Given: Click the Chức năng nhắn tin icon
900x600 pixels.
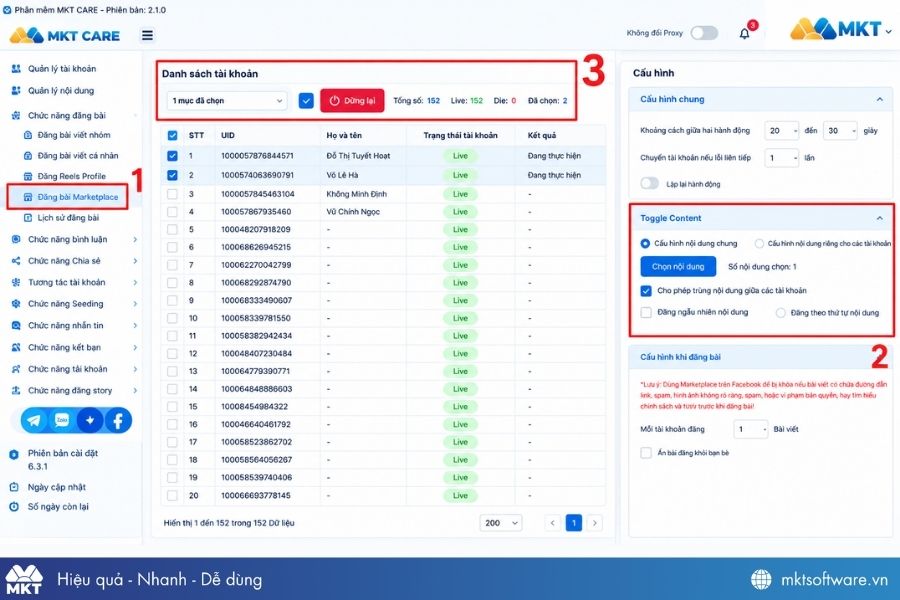Looking at the screenshot, I should click(16, 326).
